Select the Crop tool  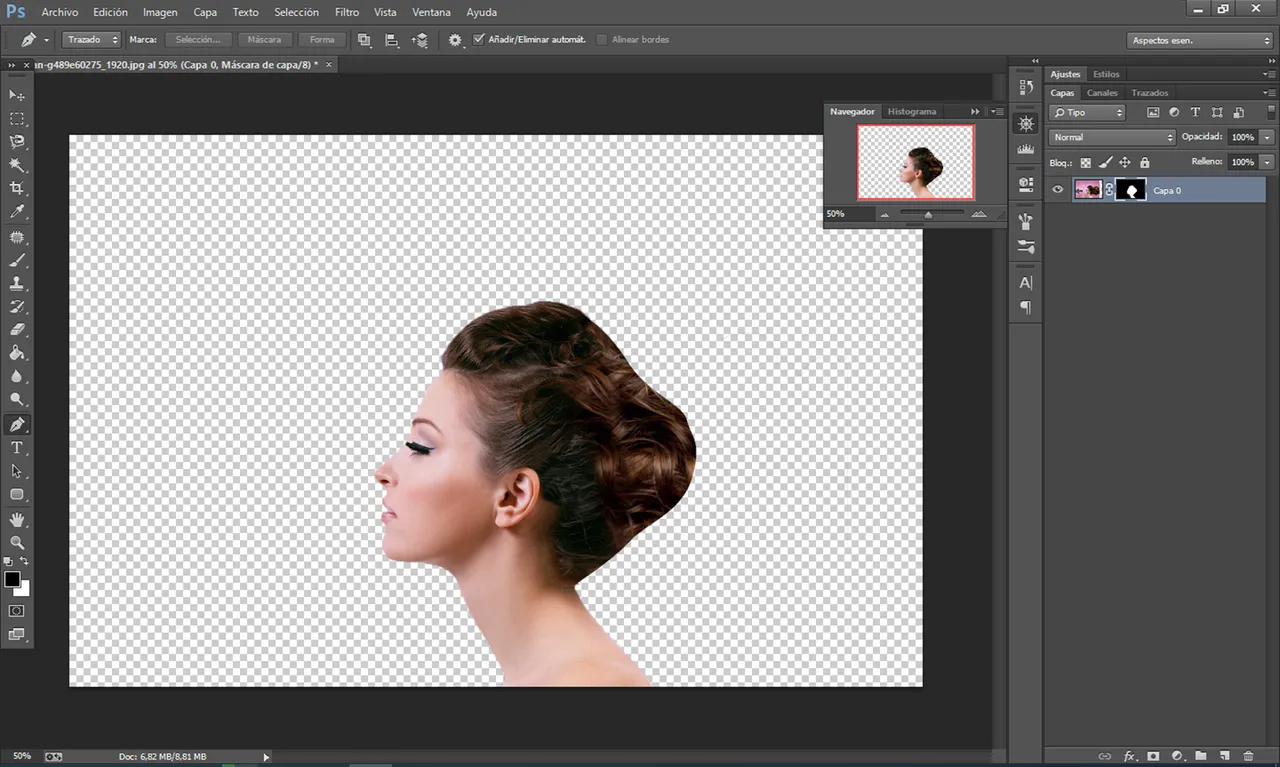coord(17,188)
